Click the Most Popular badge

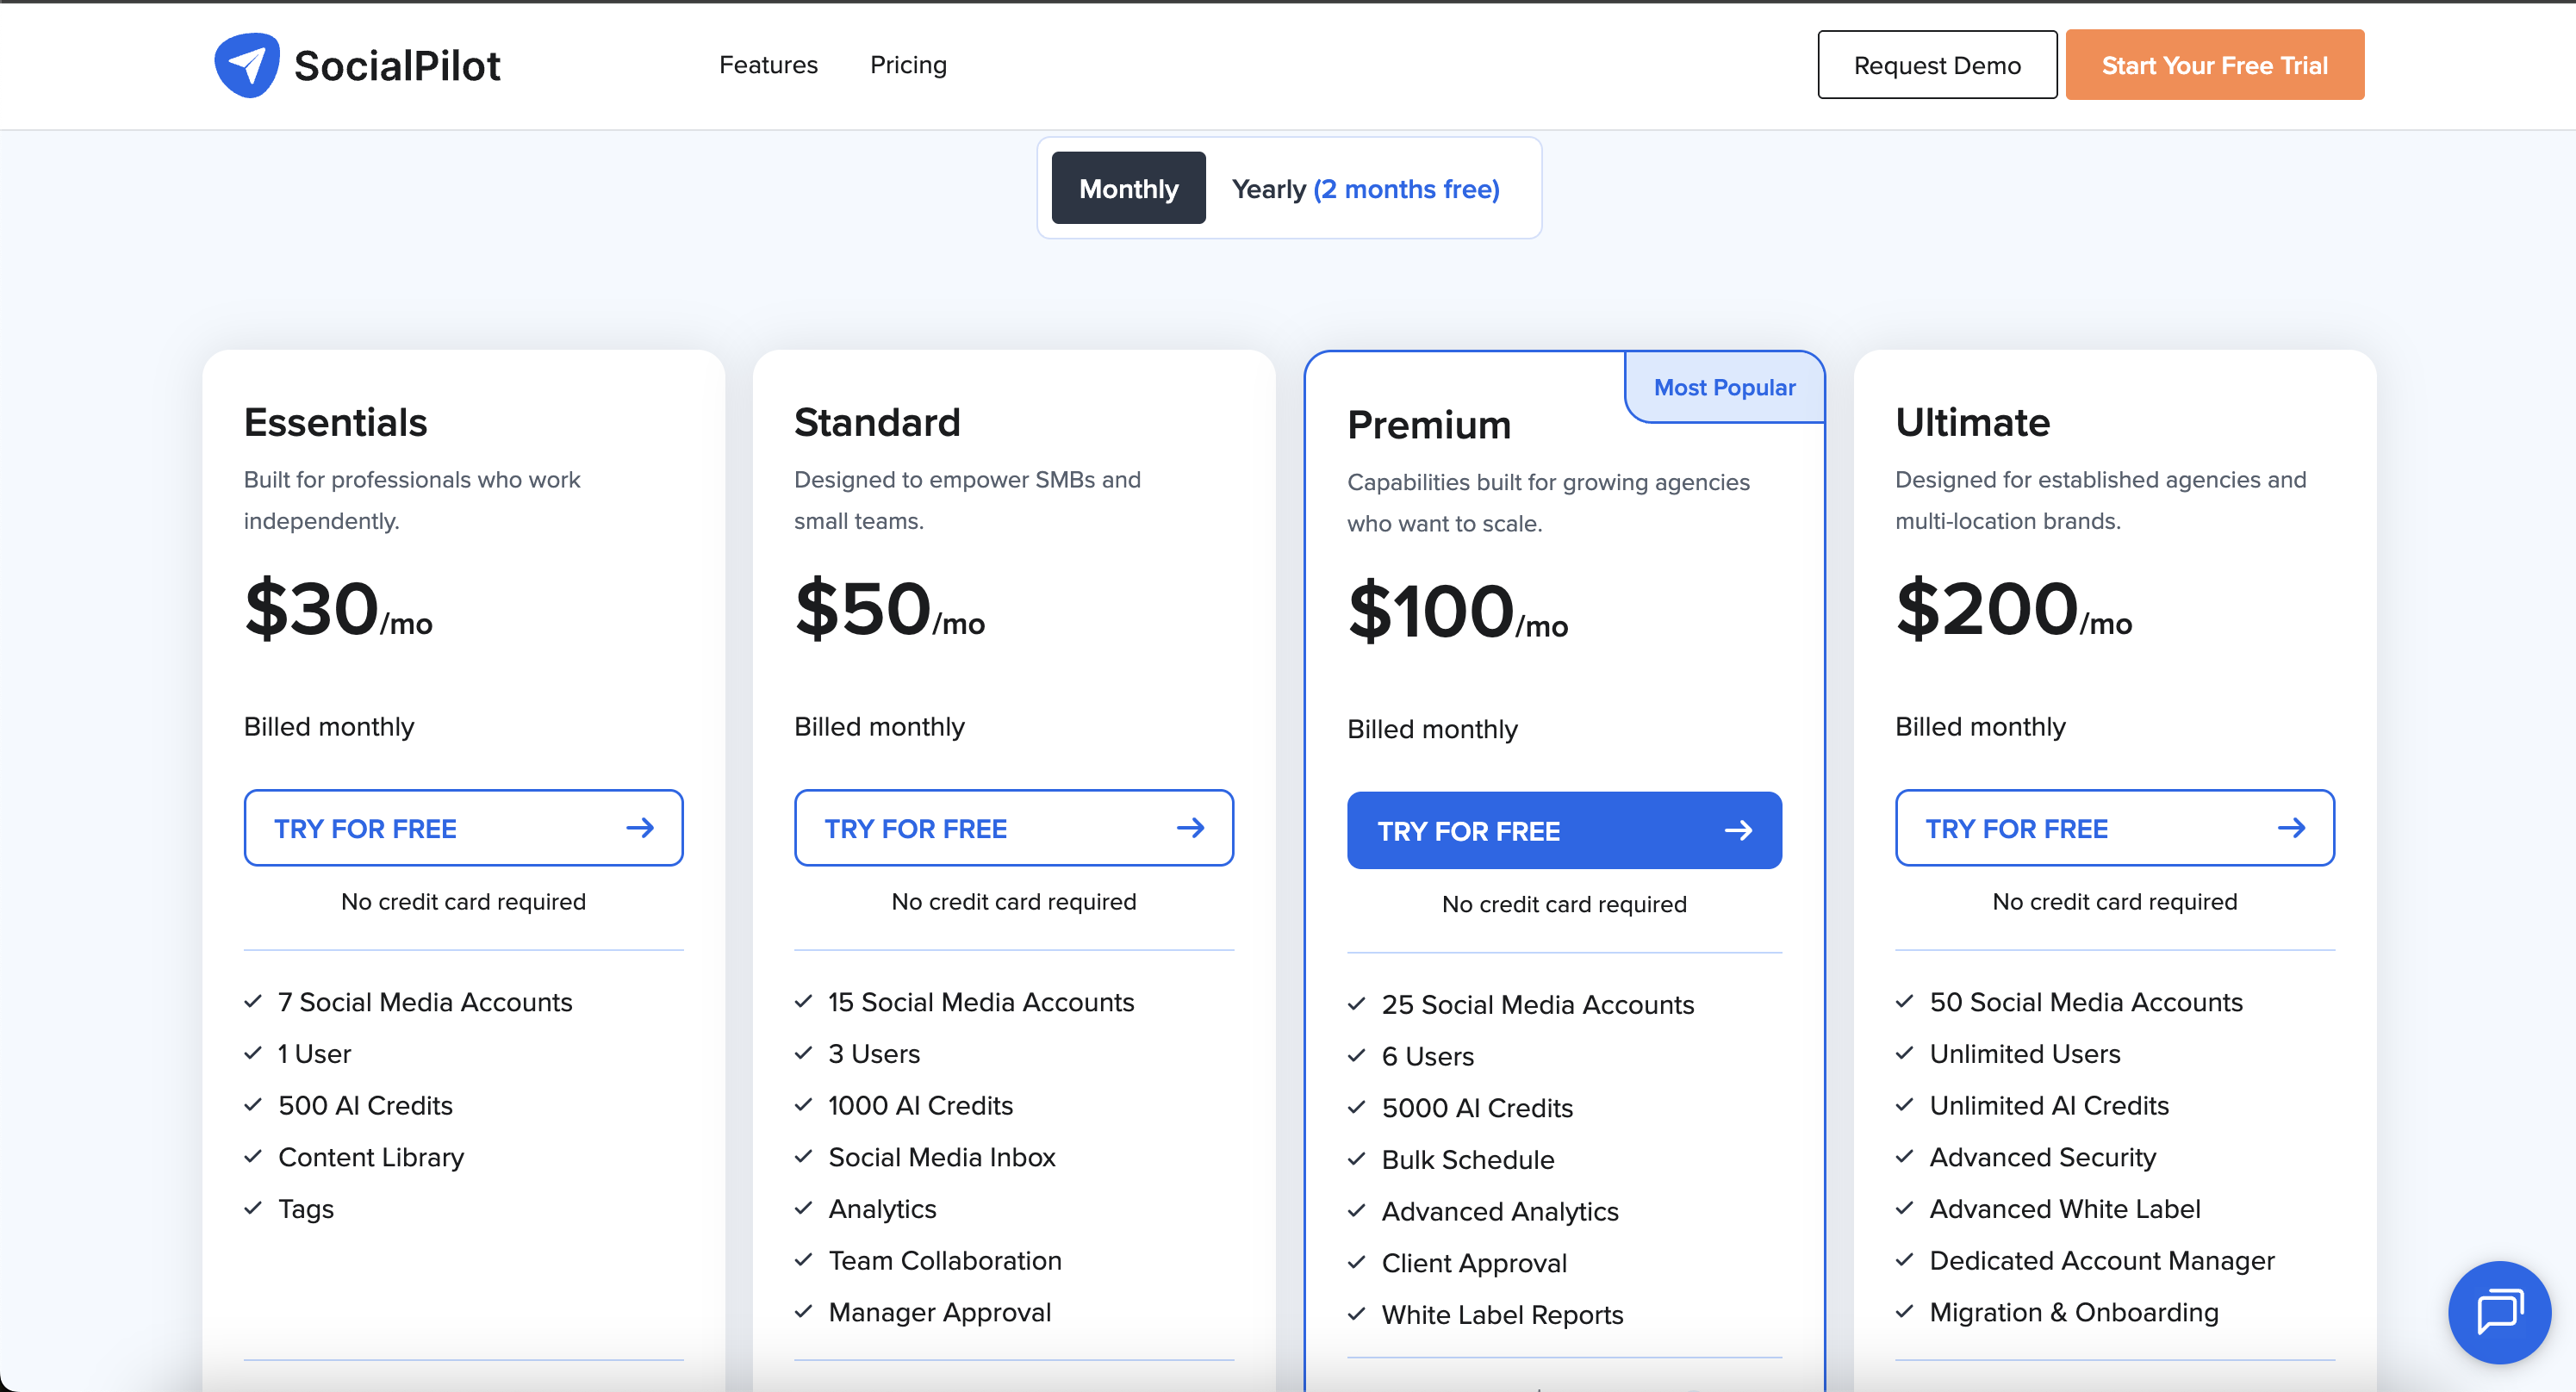point(1724,387)
